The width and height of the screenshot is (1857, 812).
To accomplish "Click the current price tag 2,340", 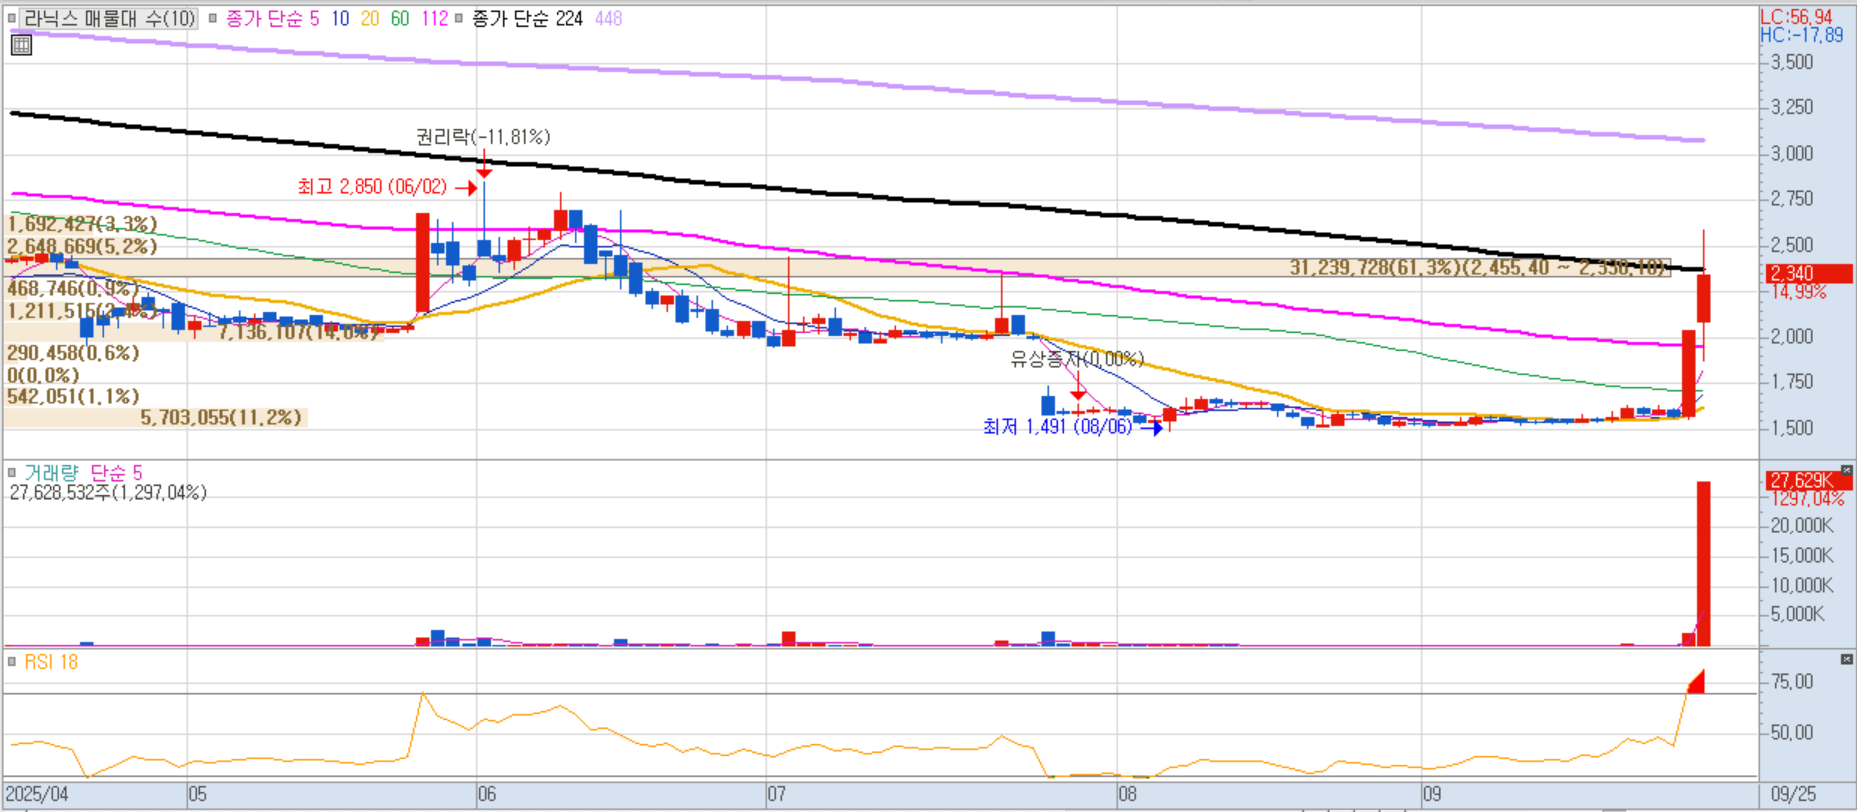I will (x=1810, y=273).
